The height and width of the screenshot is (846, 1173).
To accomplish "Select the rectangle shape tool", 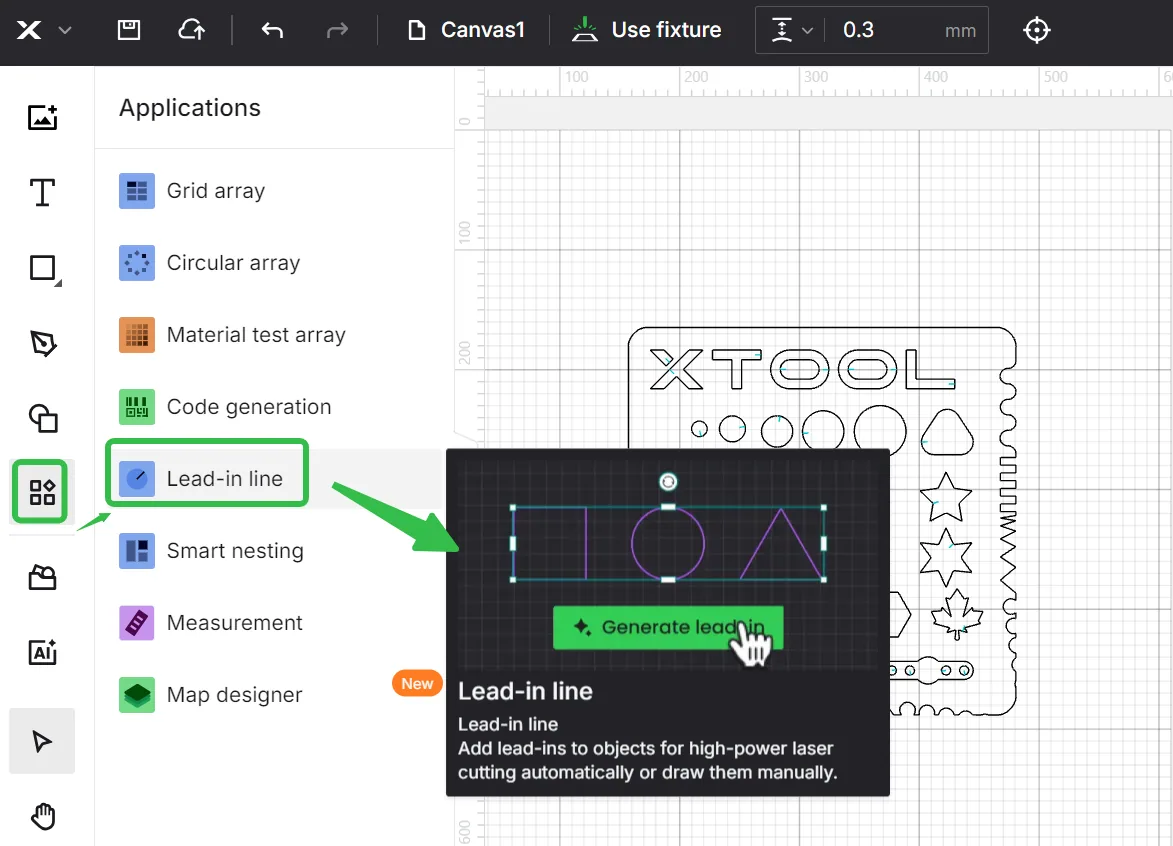I will [43, 269].
